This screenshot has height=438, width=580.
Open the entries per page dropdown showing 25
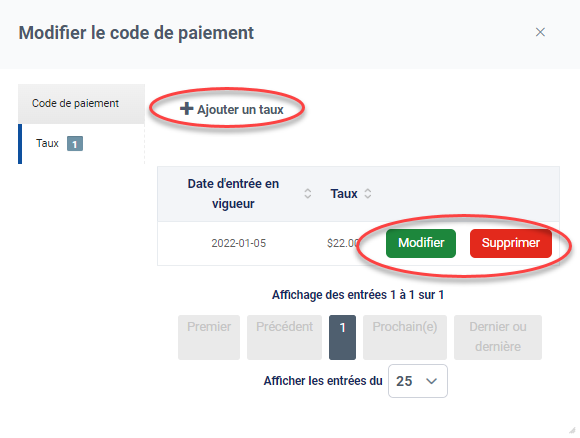coord(418,381)
